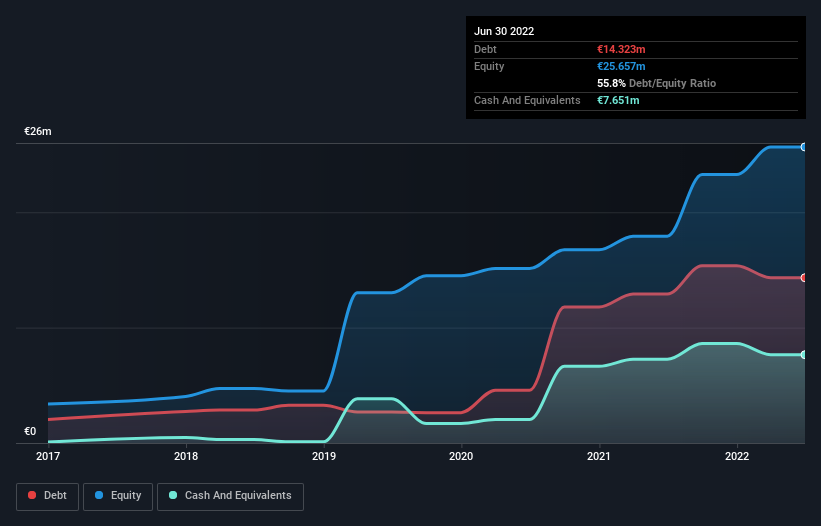821x526 pixels.
Task: Click the Debt label in tooltip
Action: 485,49
